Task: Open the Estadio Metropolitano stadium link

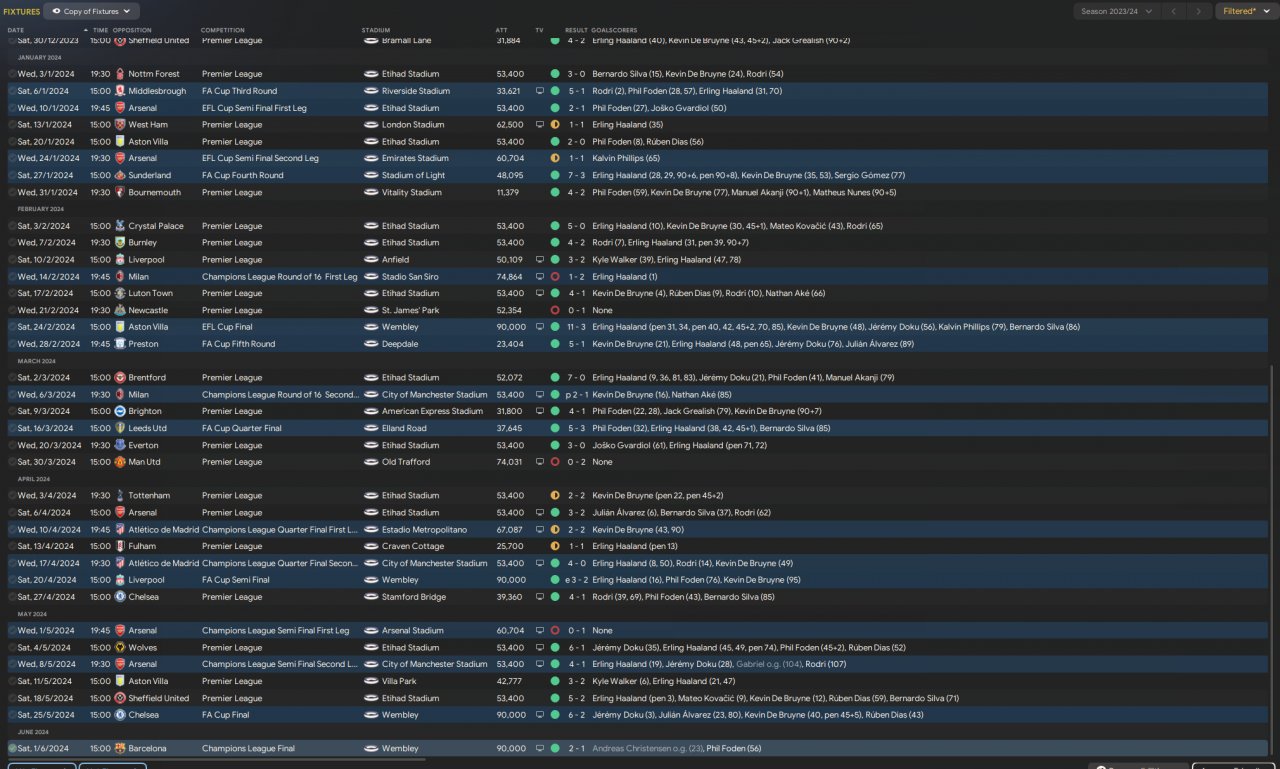Action: (424, 529)
